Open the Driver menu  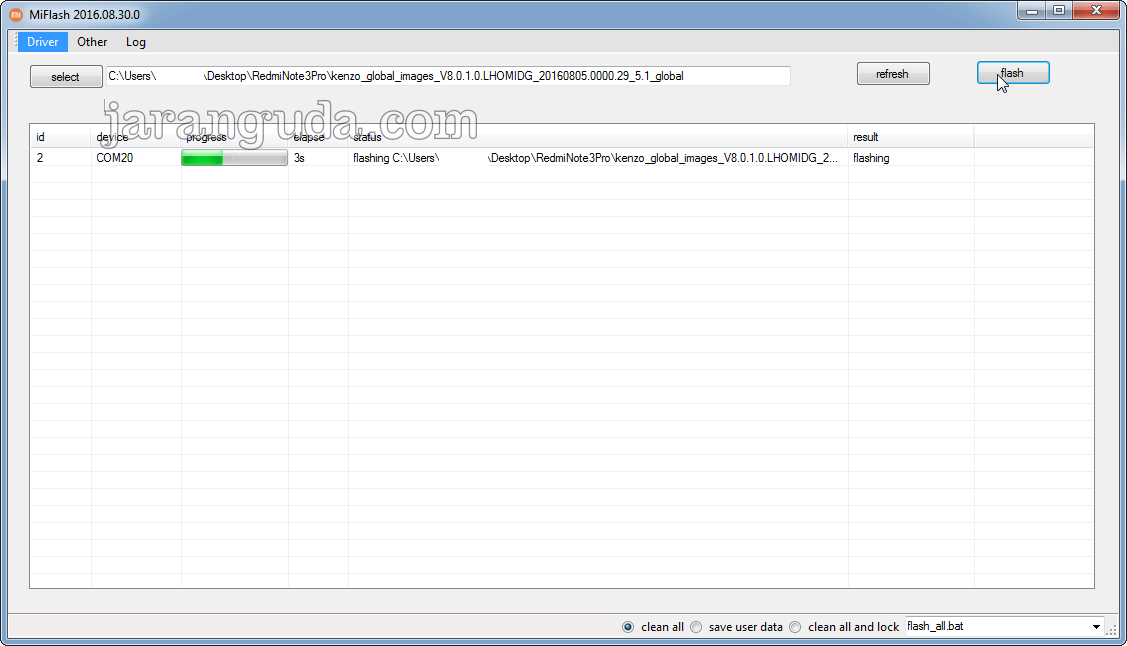(x=42, y=42)
